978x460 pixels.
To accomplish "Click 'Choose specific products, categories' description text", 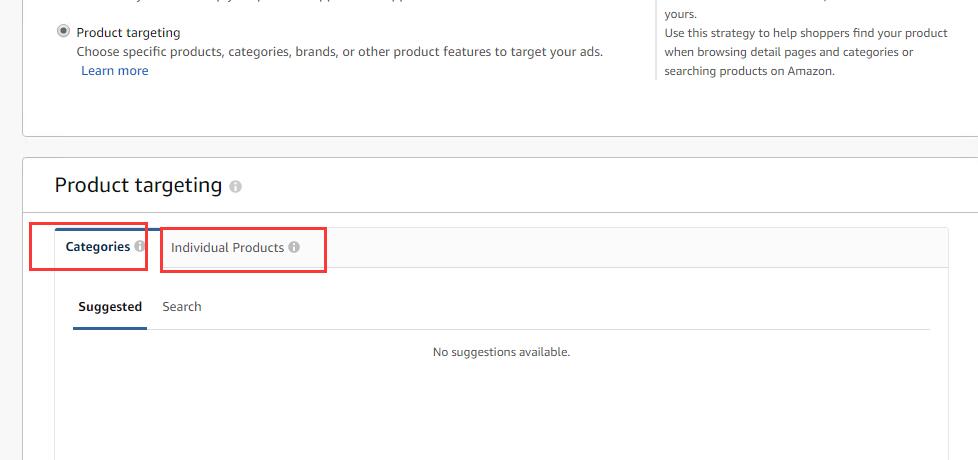I will (340, 51).
